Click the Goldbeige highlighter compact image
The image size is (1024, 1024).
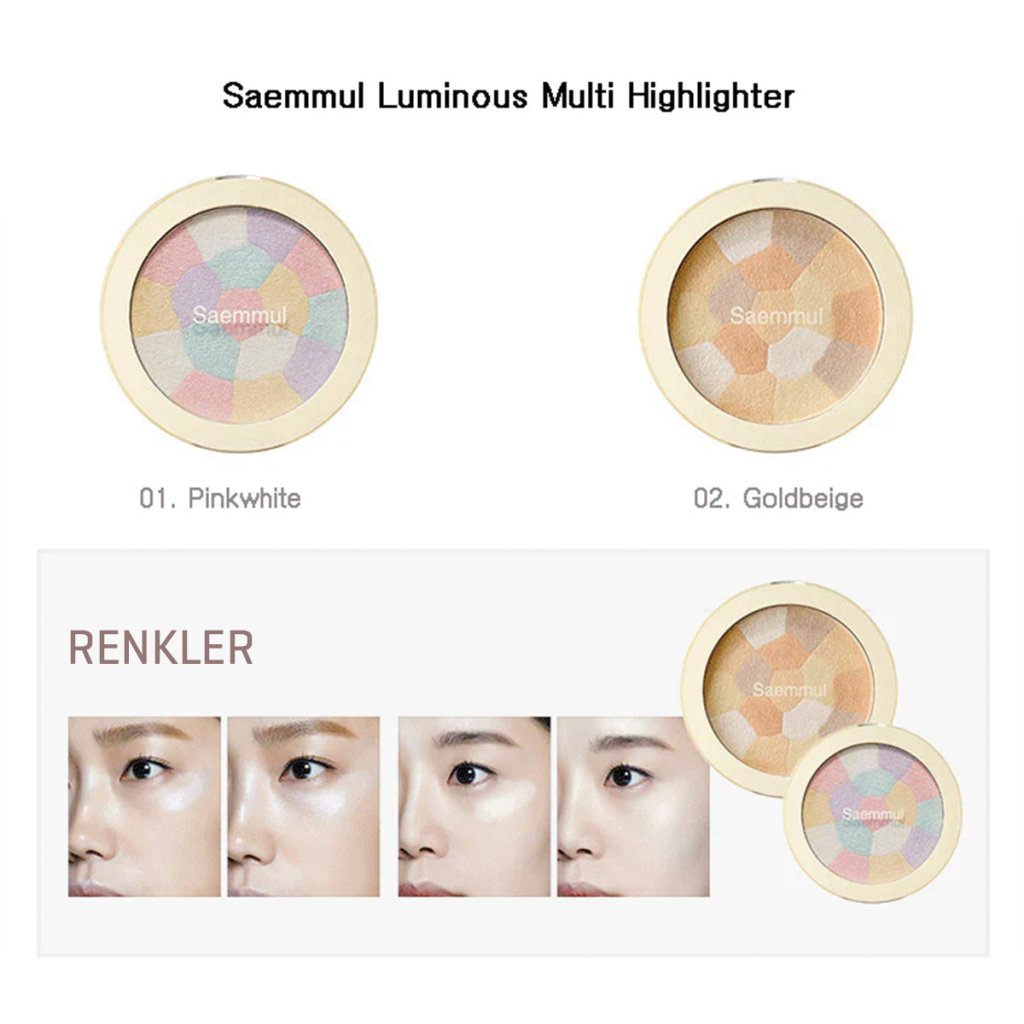(776, 315)
